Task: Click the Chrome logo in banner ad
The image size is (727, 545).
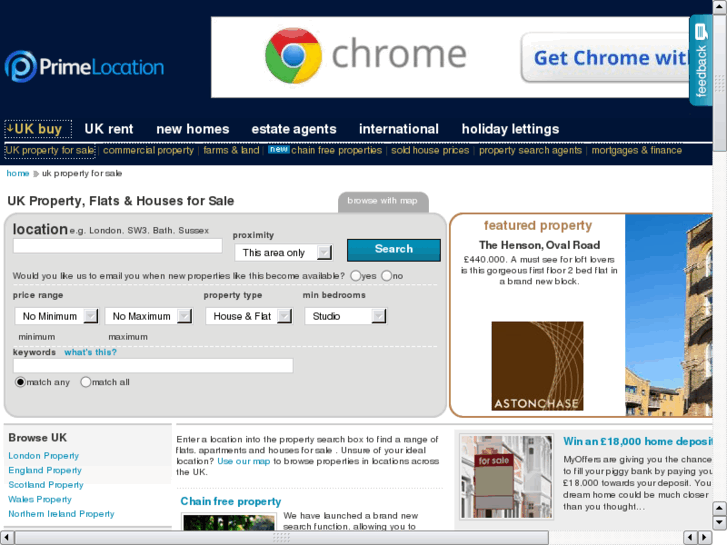Action: (293, 56)
